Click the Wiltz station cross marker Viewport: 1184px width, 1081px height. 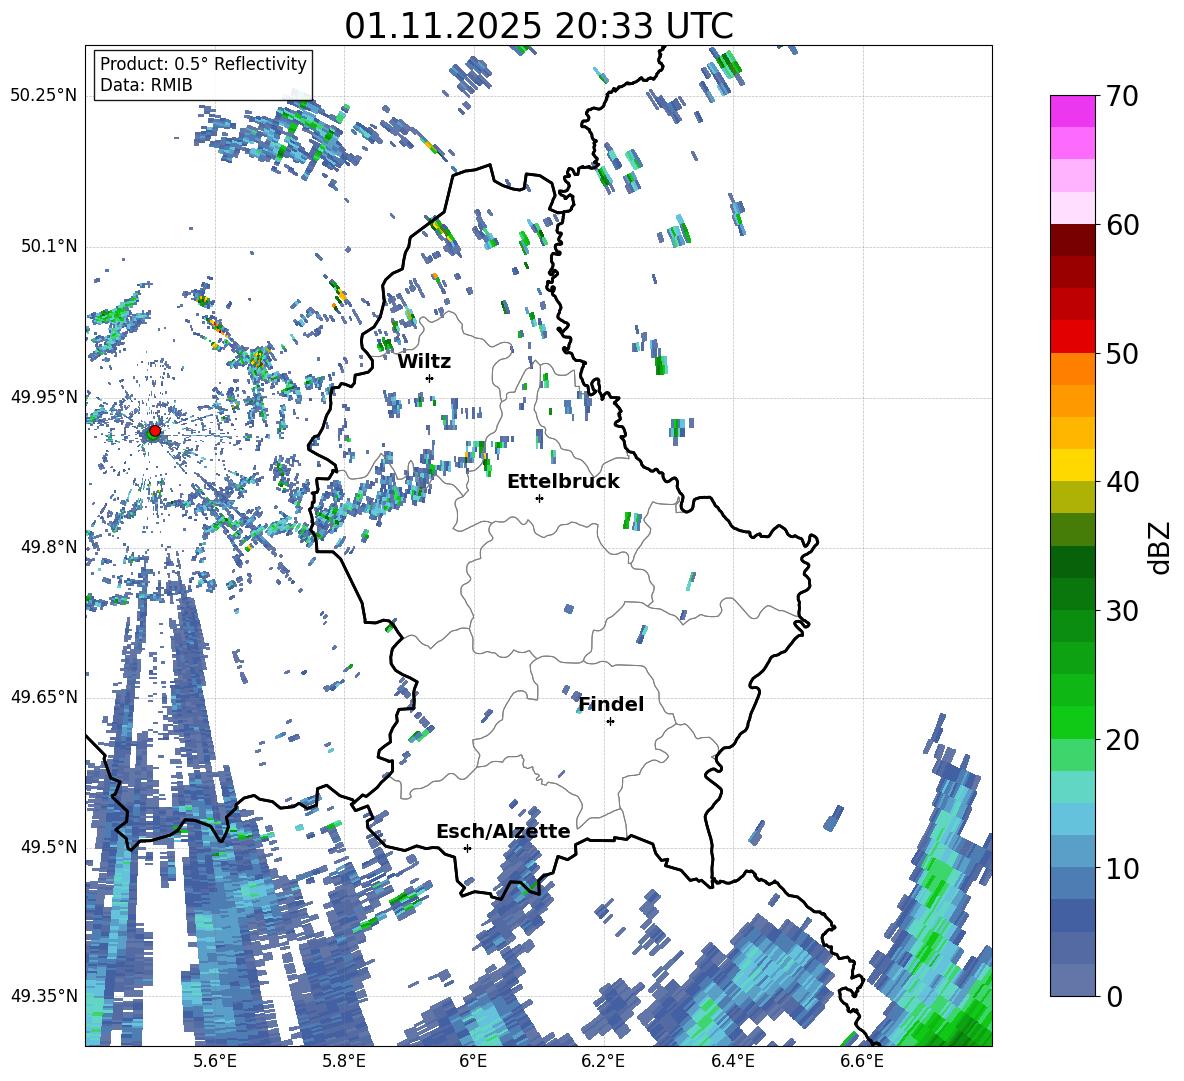pyautogui.click(x=430, y=378)
